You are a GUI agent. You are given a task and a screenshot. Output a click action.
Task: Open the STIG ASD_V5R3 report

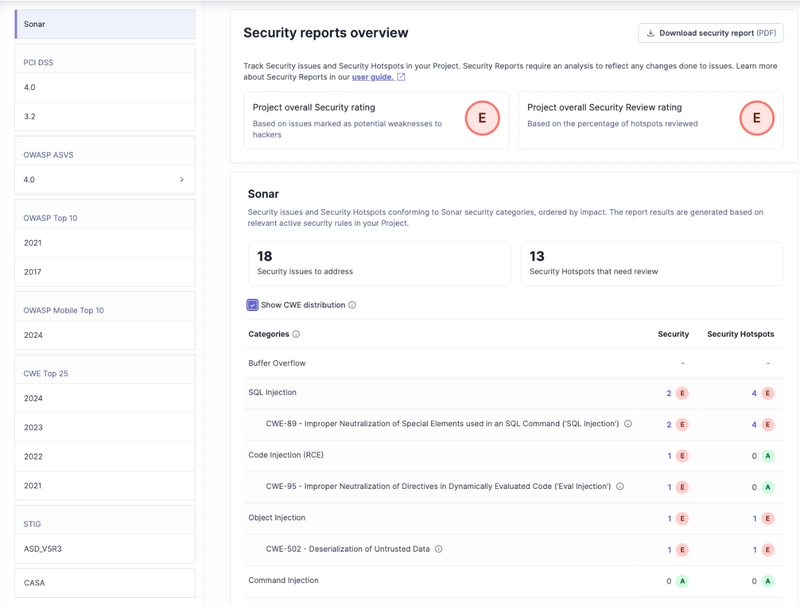coord(105,549)
